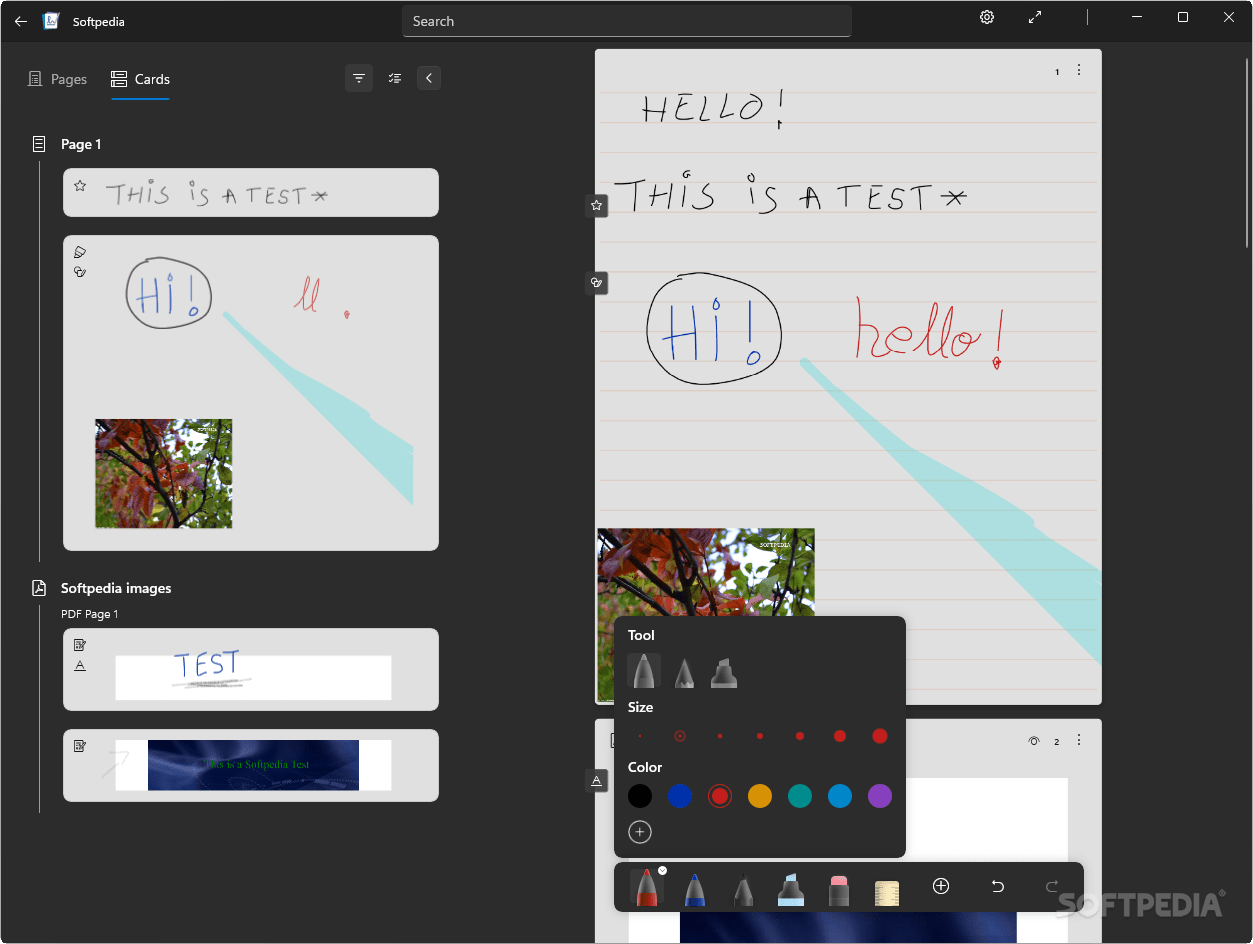
Task: Select the largest pen size dot
Action: coord(879,735)
